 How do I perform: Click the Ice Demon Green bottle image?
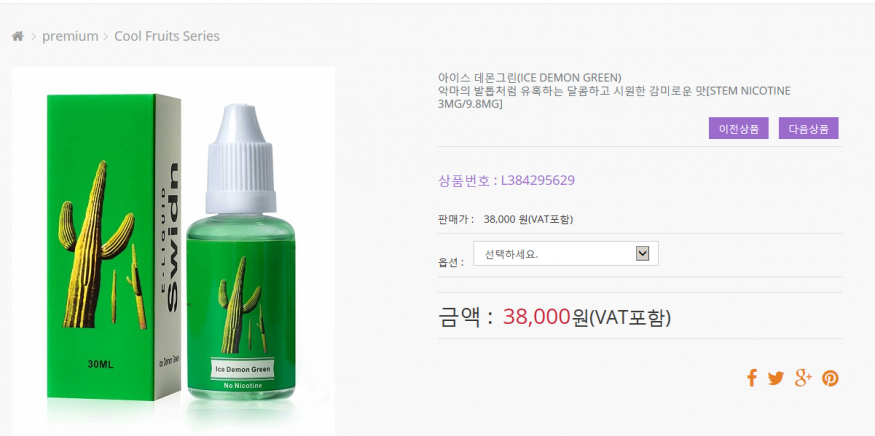(x=242, y=251)
